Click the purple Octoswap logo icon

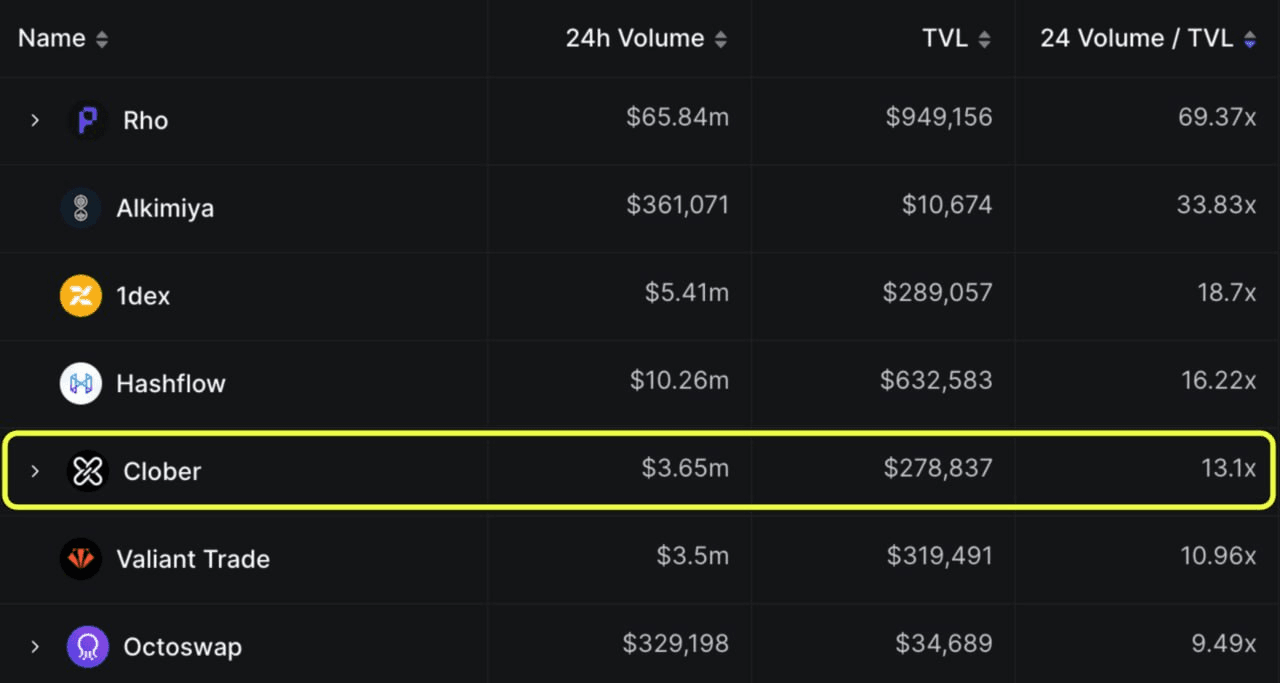point(88,647)
